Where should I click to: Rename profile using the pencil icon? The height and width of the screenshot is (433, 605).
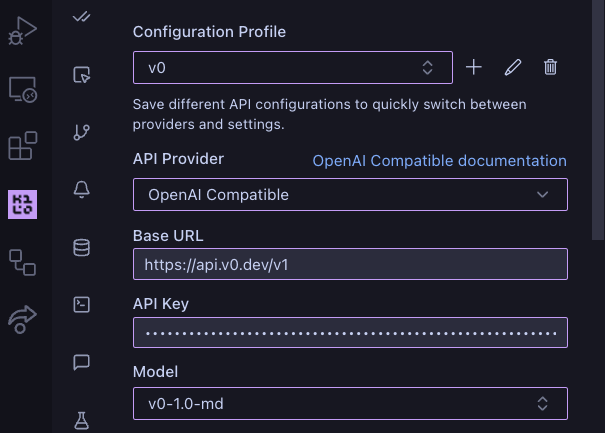[512, 67]
